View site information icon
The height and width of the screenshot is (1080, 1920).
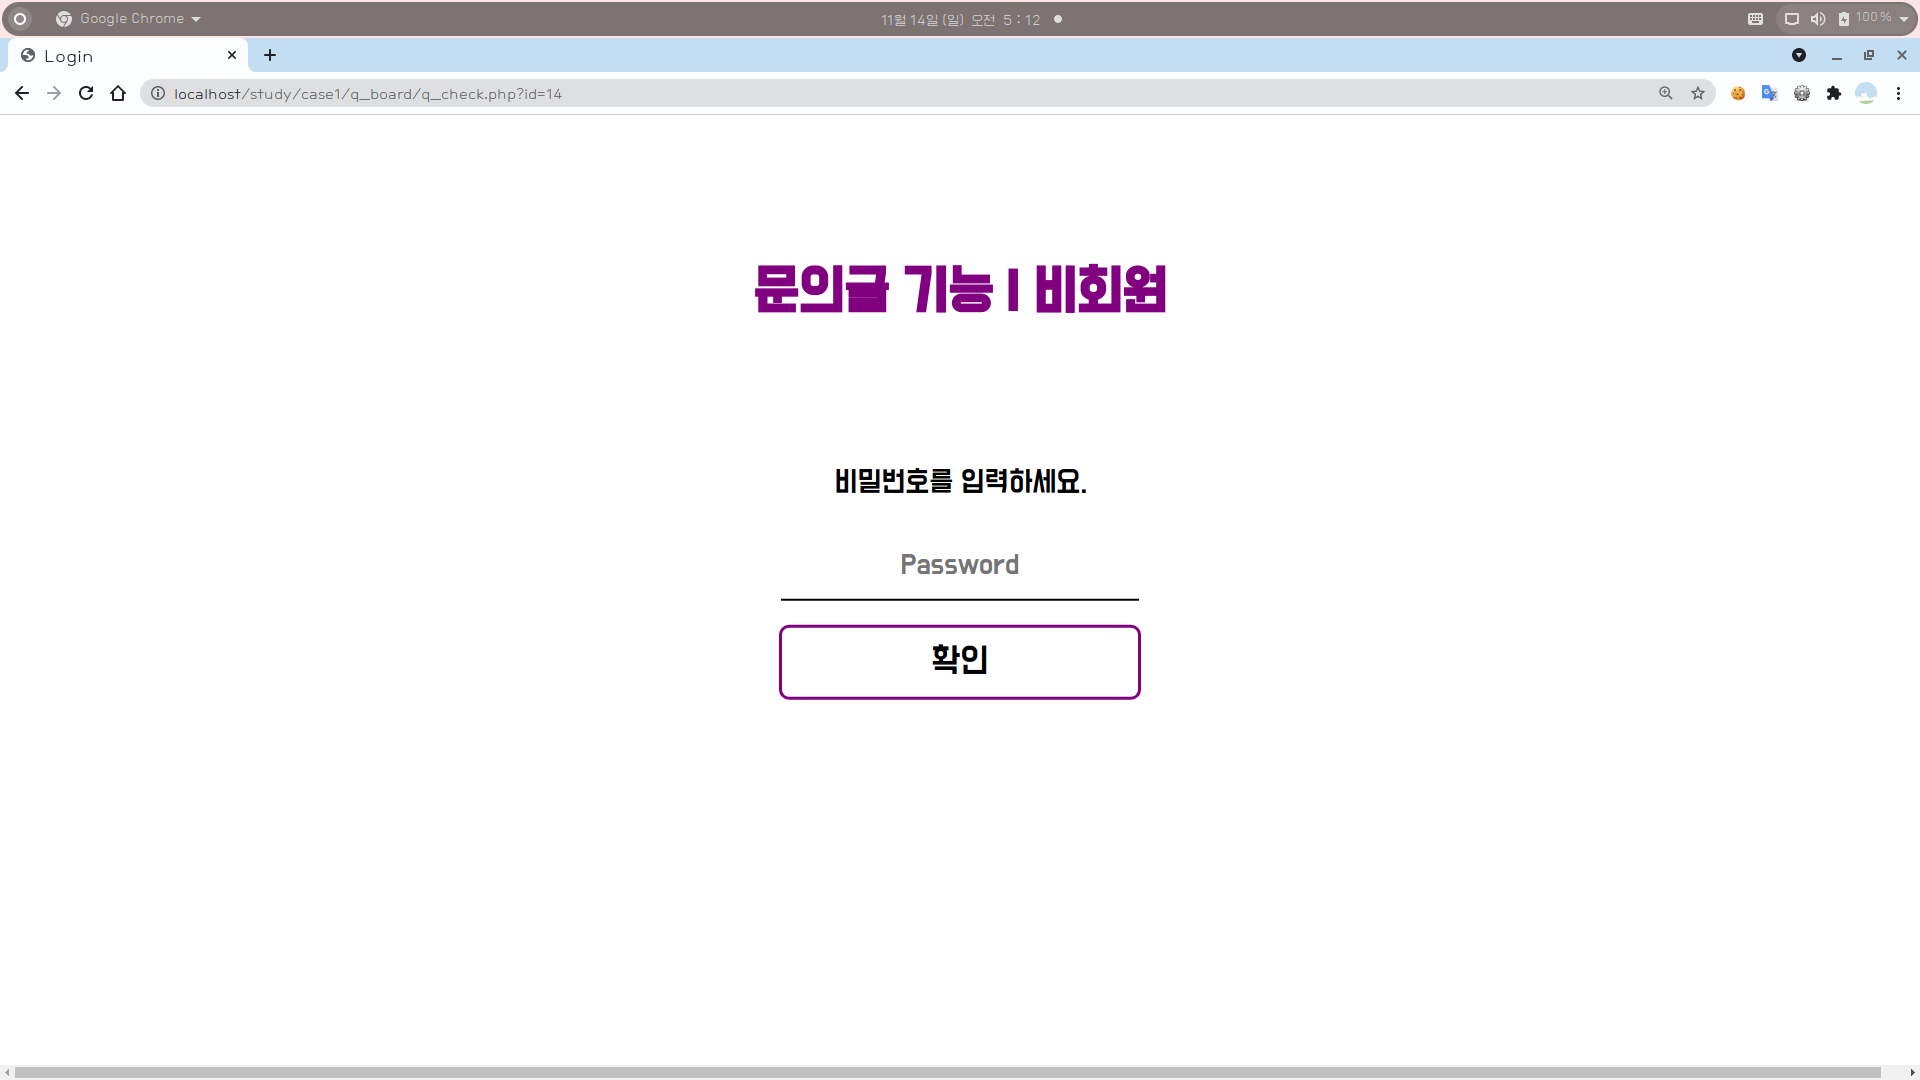click(158, 93)
